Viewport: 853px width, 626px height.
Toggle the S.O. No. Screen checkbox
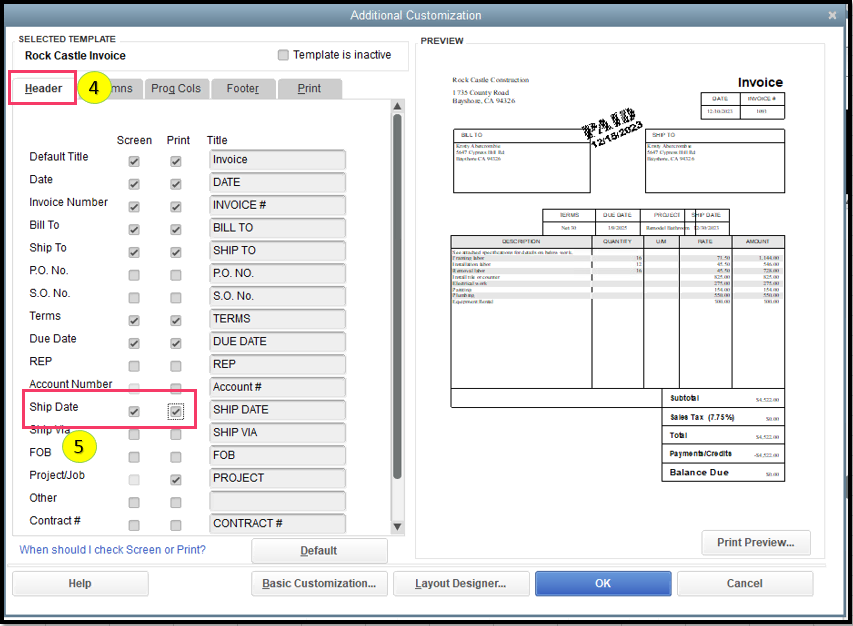134,297
